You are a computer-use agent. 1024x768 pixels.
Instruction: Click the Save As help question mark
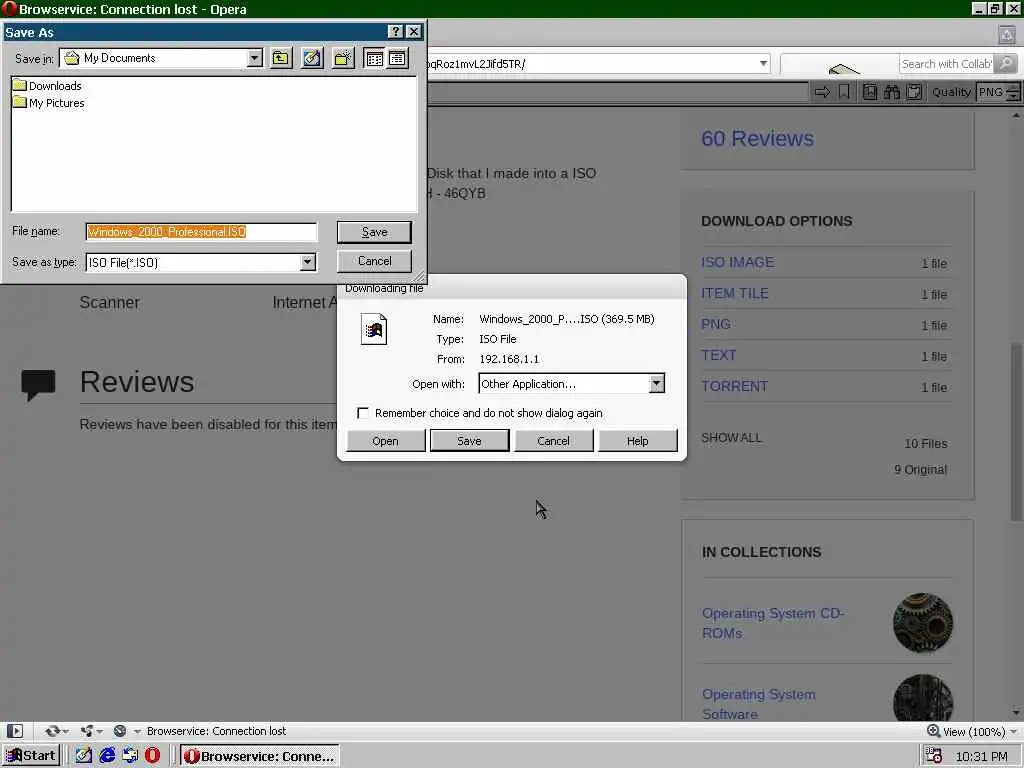[395, 31]
